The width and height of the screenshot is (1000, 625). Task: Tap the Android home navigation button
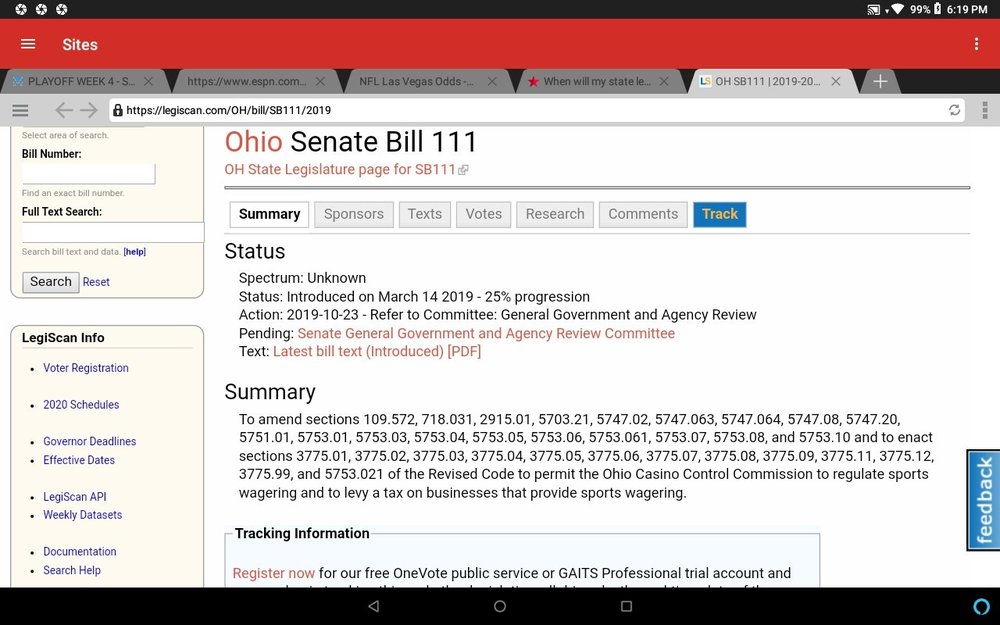coord(500,606)
